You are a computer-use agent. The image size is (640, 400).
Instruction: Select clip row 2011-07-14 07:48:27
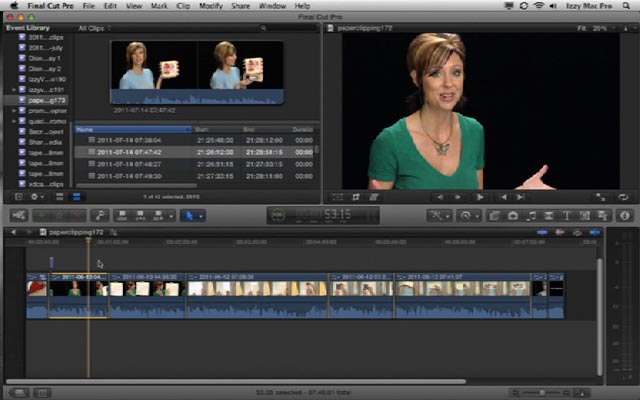pos(194,164)
